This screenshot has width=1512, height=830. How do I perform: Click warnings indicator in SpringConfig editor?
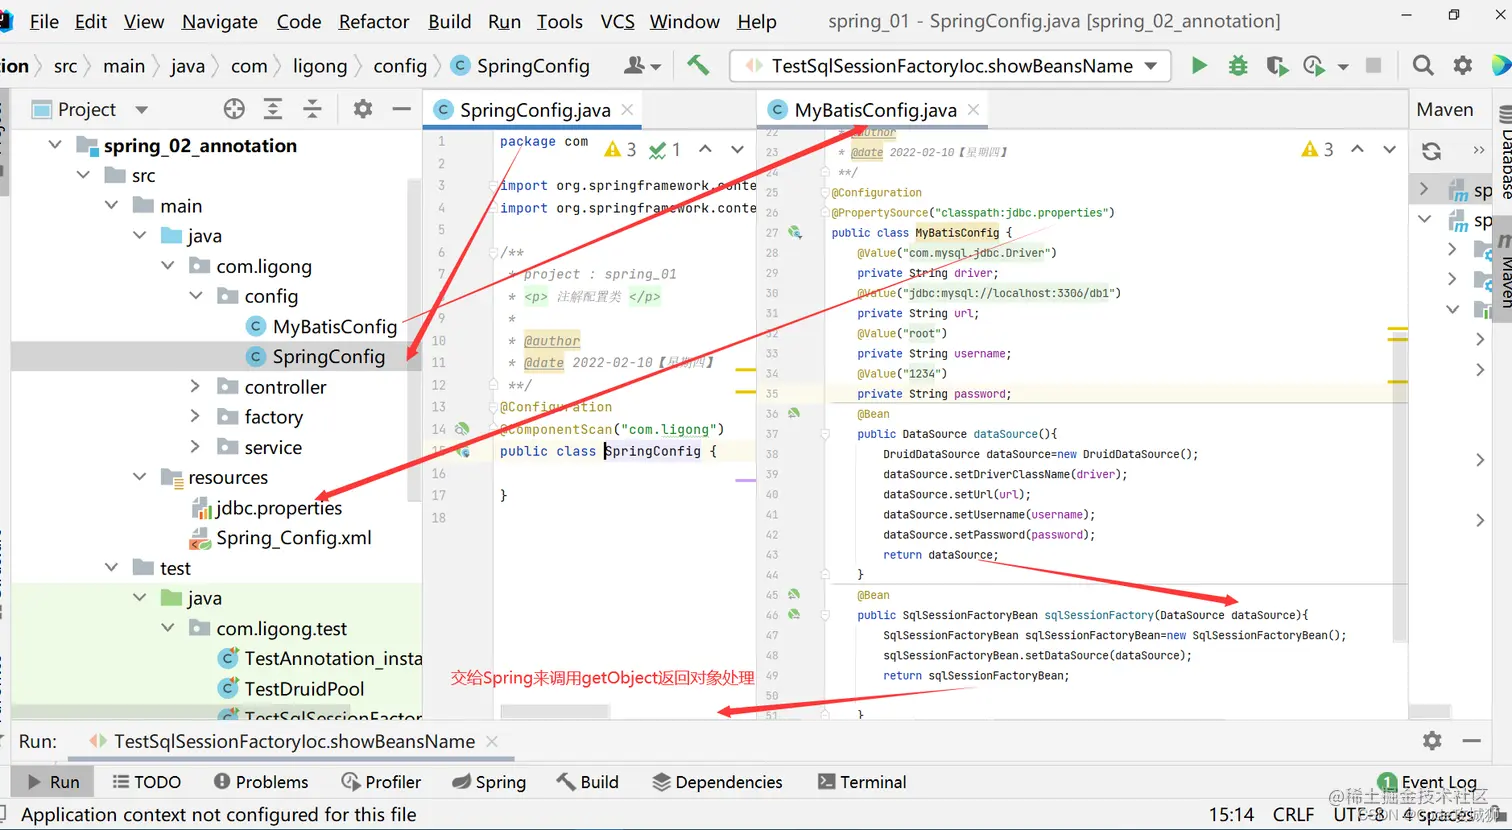point(621,150)
